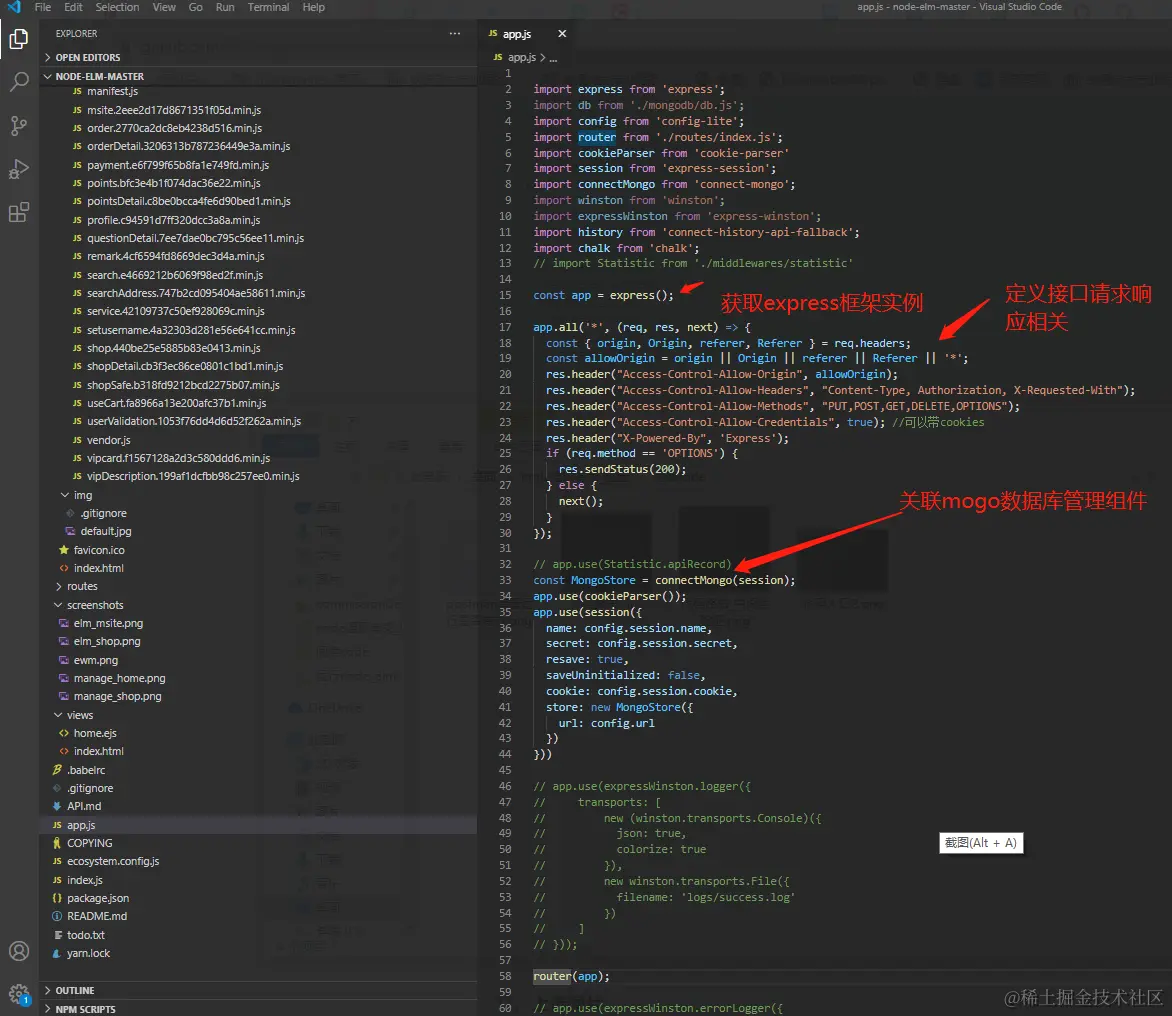The height and width of the screenshot is (1016, 1172).
Task: Expand the routes folder
Action: click(82, 586)
